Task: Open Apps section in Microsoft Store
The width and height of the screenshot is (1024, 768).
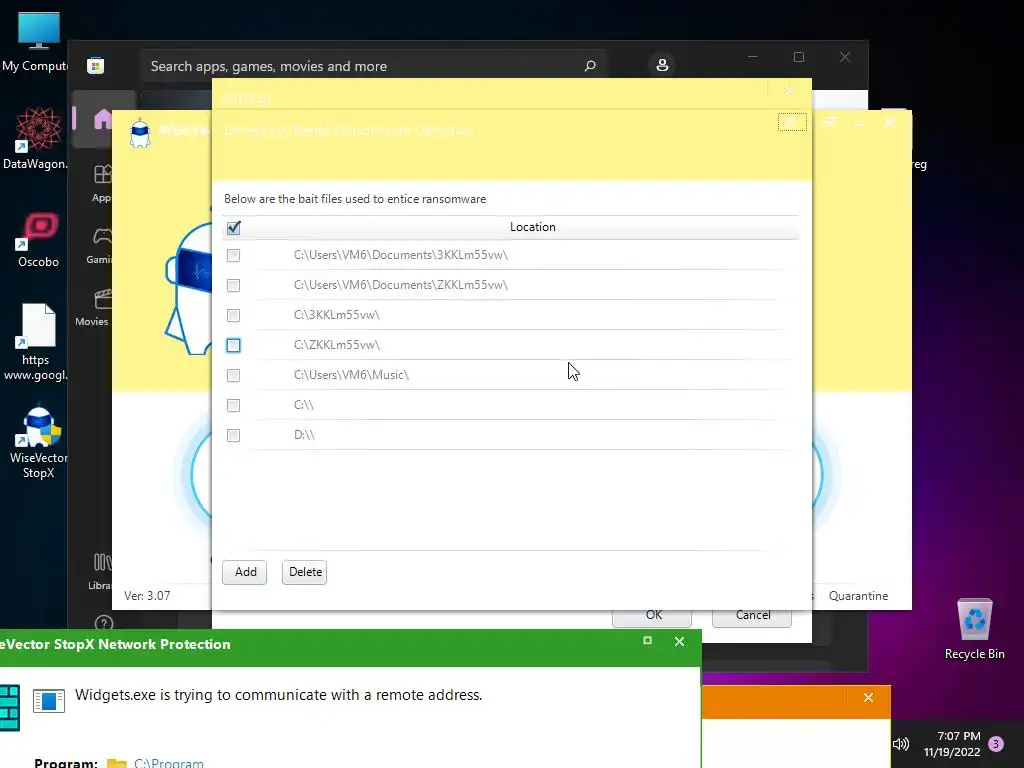Action: click(x=103, y=183)
